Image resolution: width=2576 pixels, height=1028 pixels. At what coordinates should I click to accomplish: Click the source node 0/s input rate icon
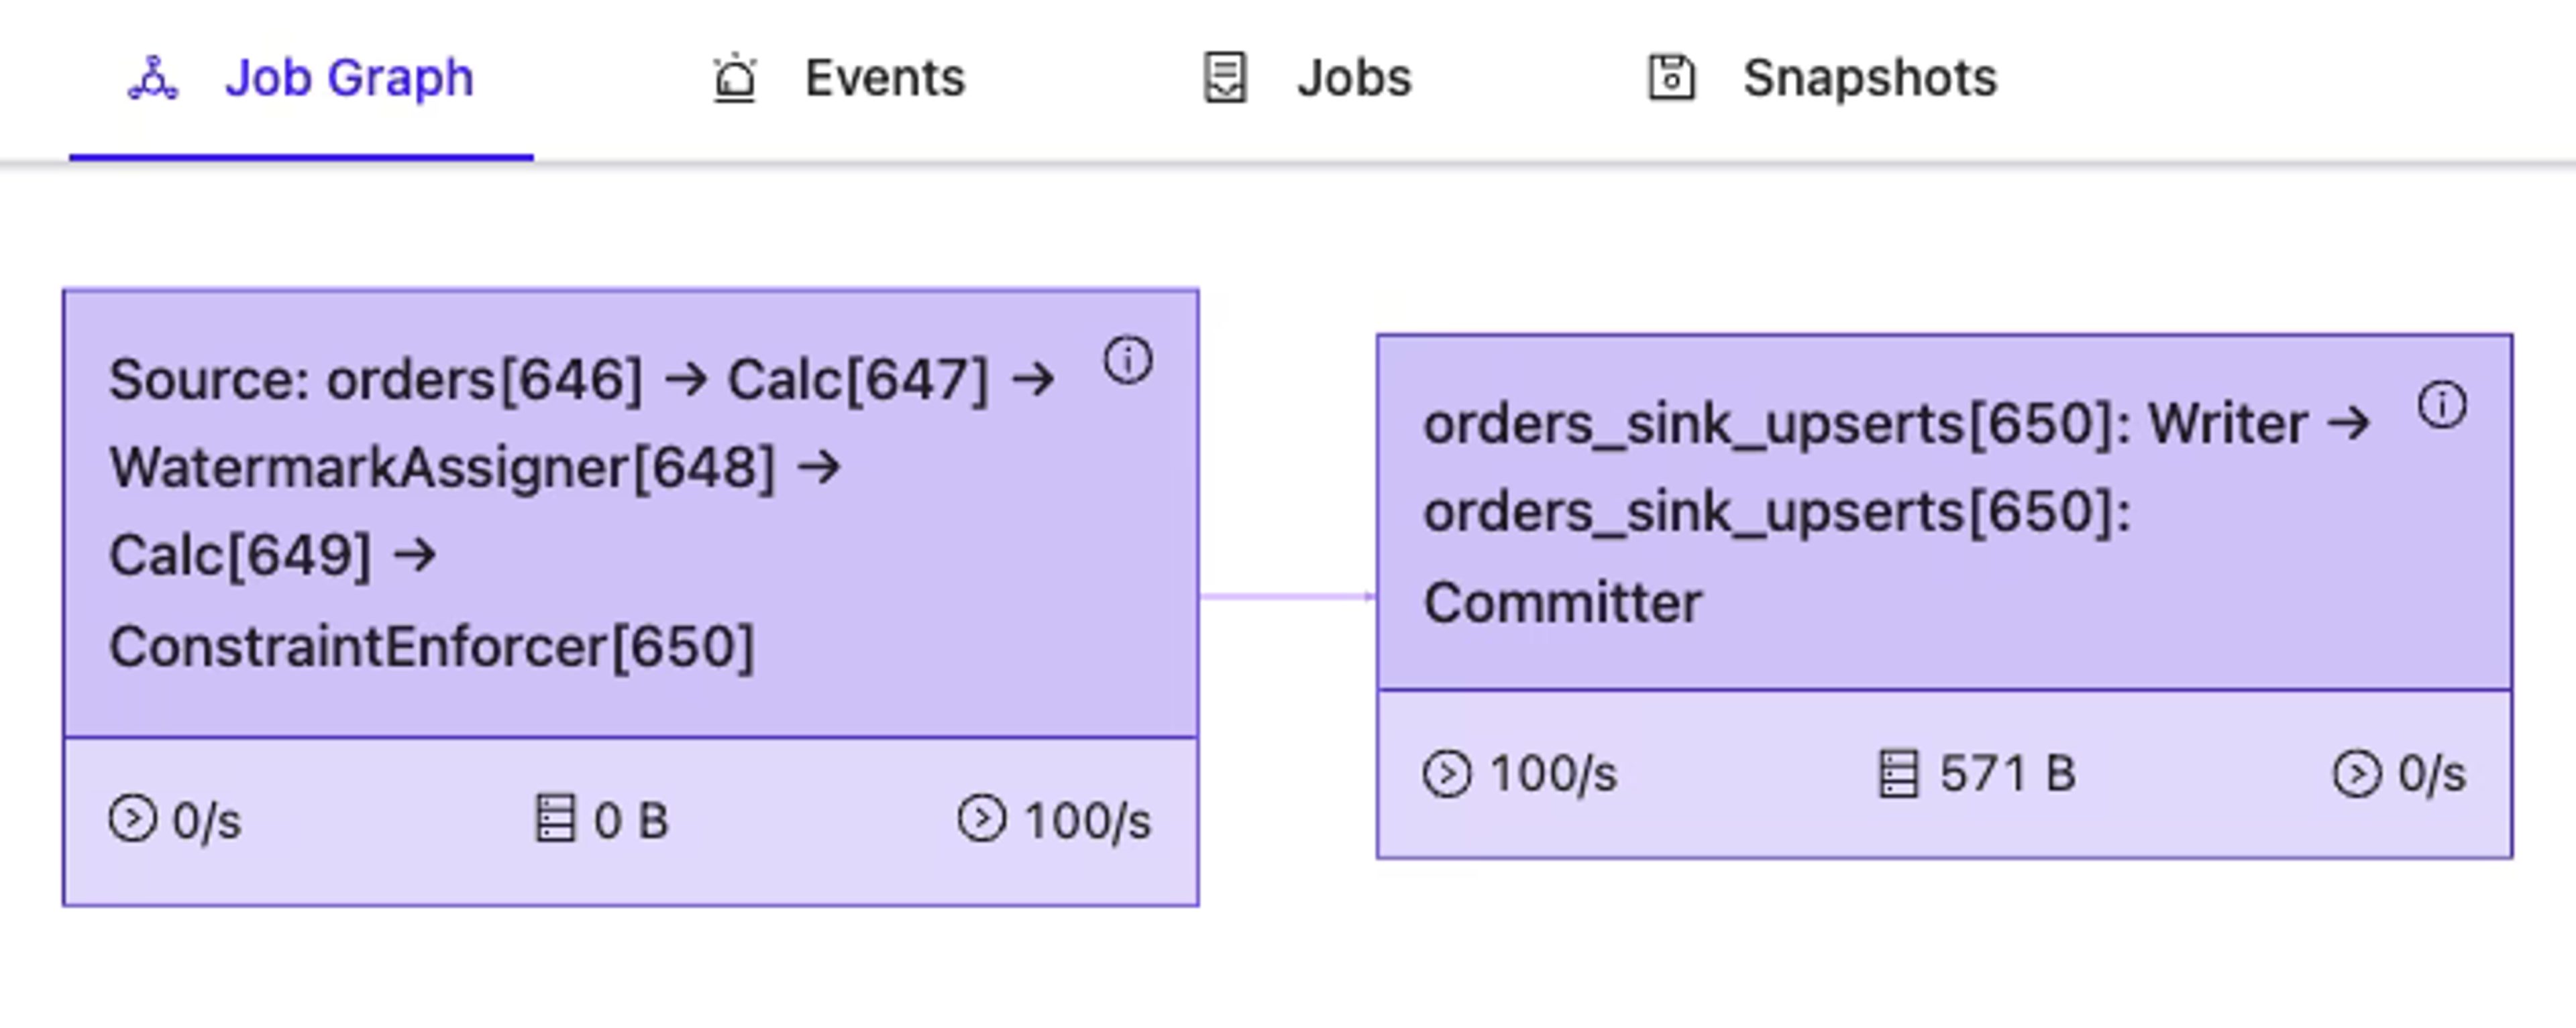(x=133, y=819)
